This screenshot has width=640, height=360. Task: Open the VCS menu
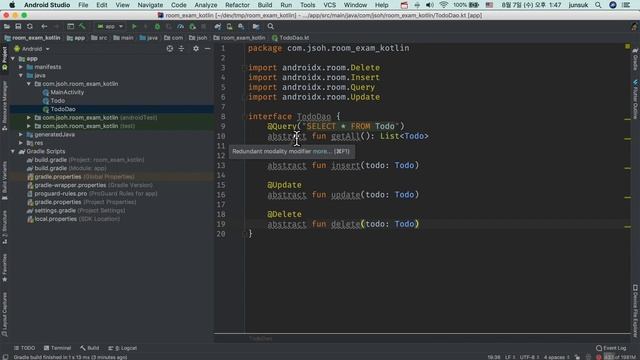click(x=329, y=5)
